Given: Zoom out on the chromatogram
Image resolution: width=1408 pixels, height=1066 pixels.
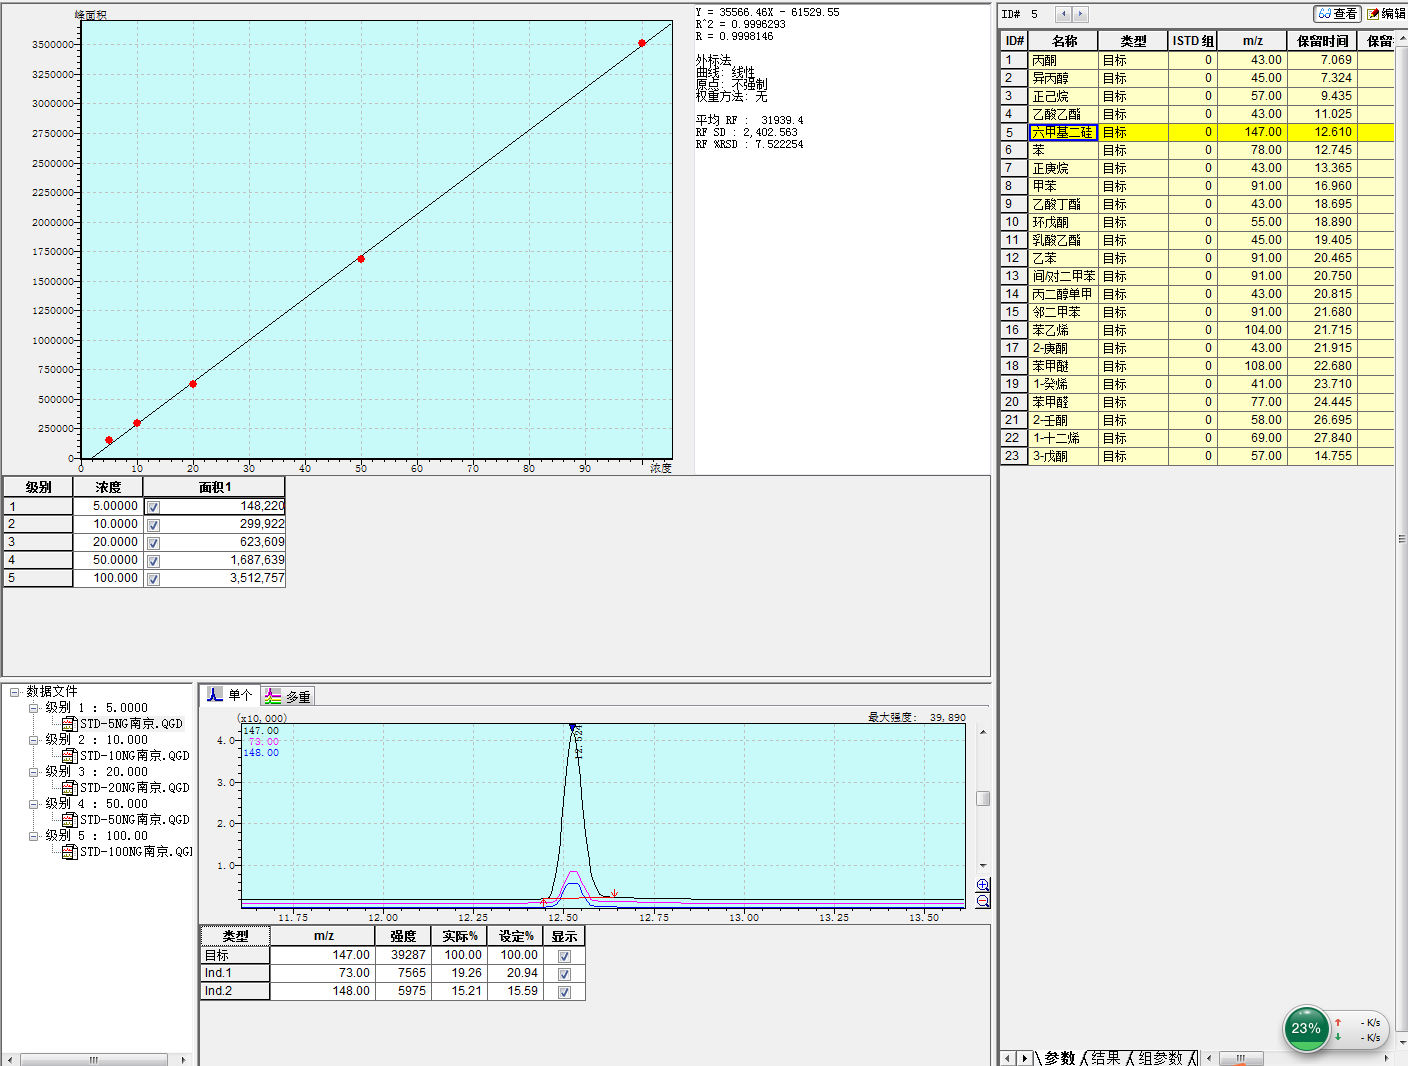Looking at the screenshot, I should (x=983, y=901).
